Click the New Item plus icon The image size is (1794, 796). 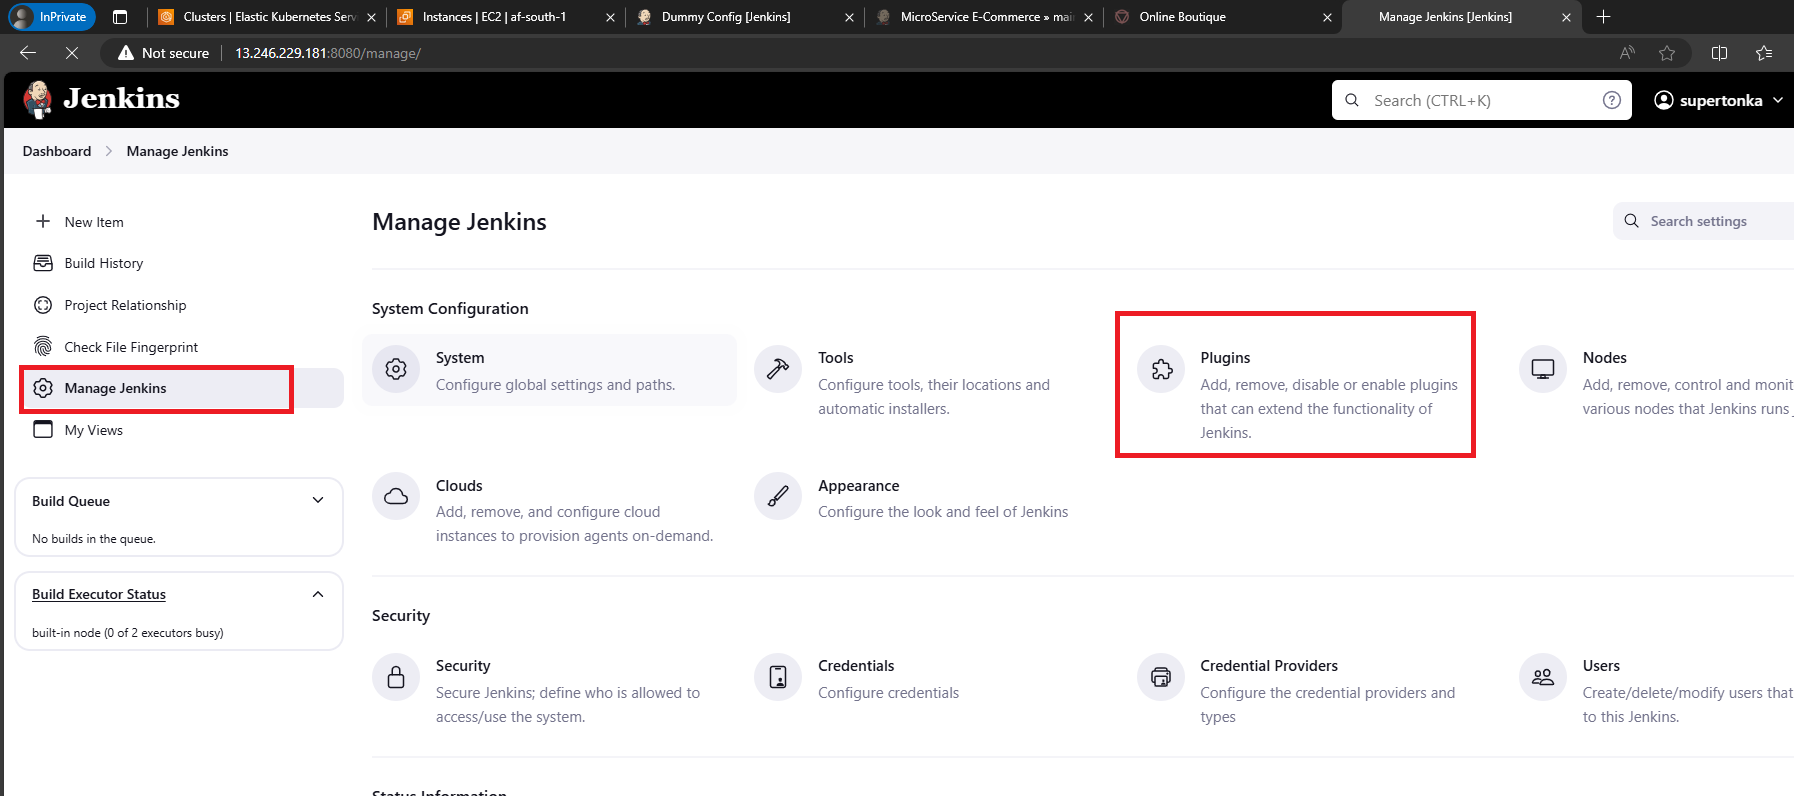43,221
